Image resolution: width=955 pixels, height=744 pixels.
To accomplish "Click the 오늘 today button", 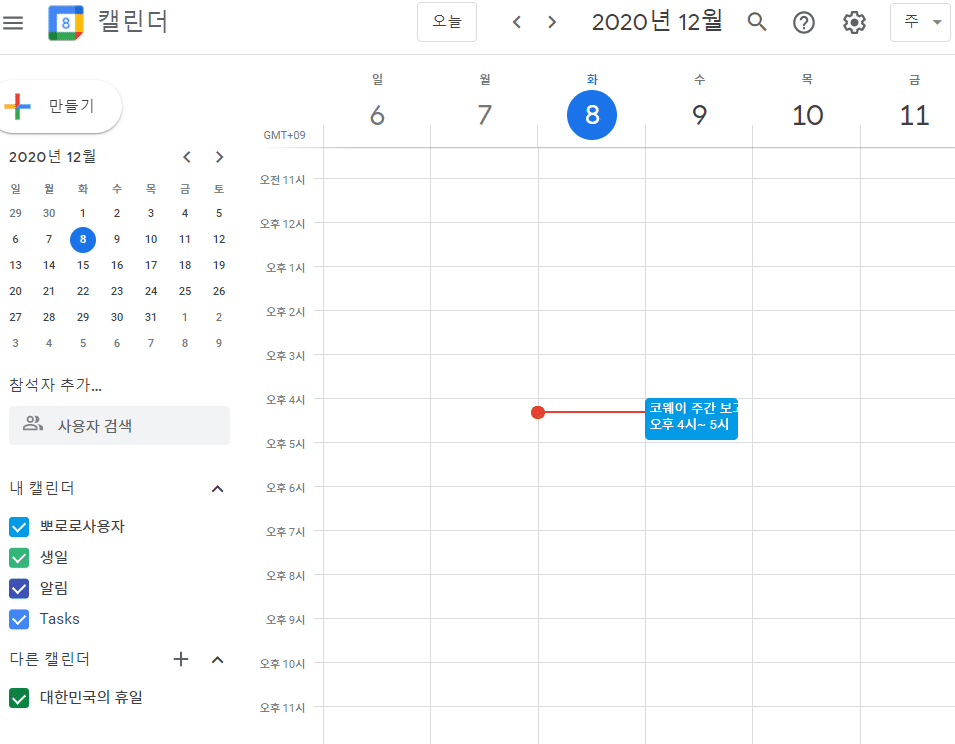I will 447,22.
